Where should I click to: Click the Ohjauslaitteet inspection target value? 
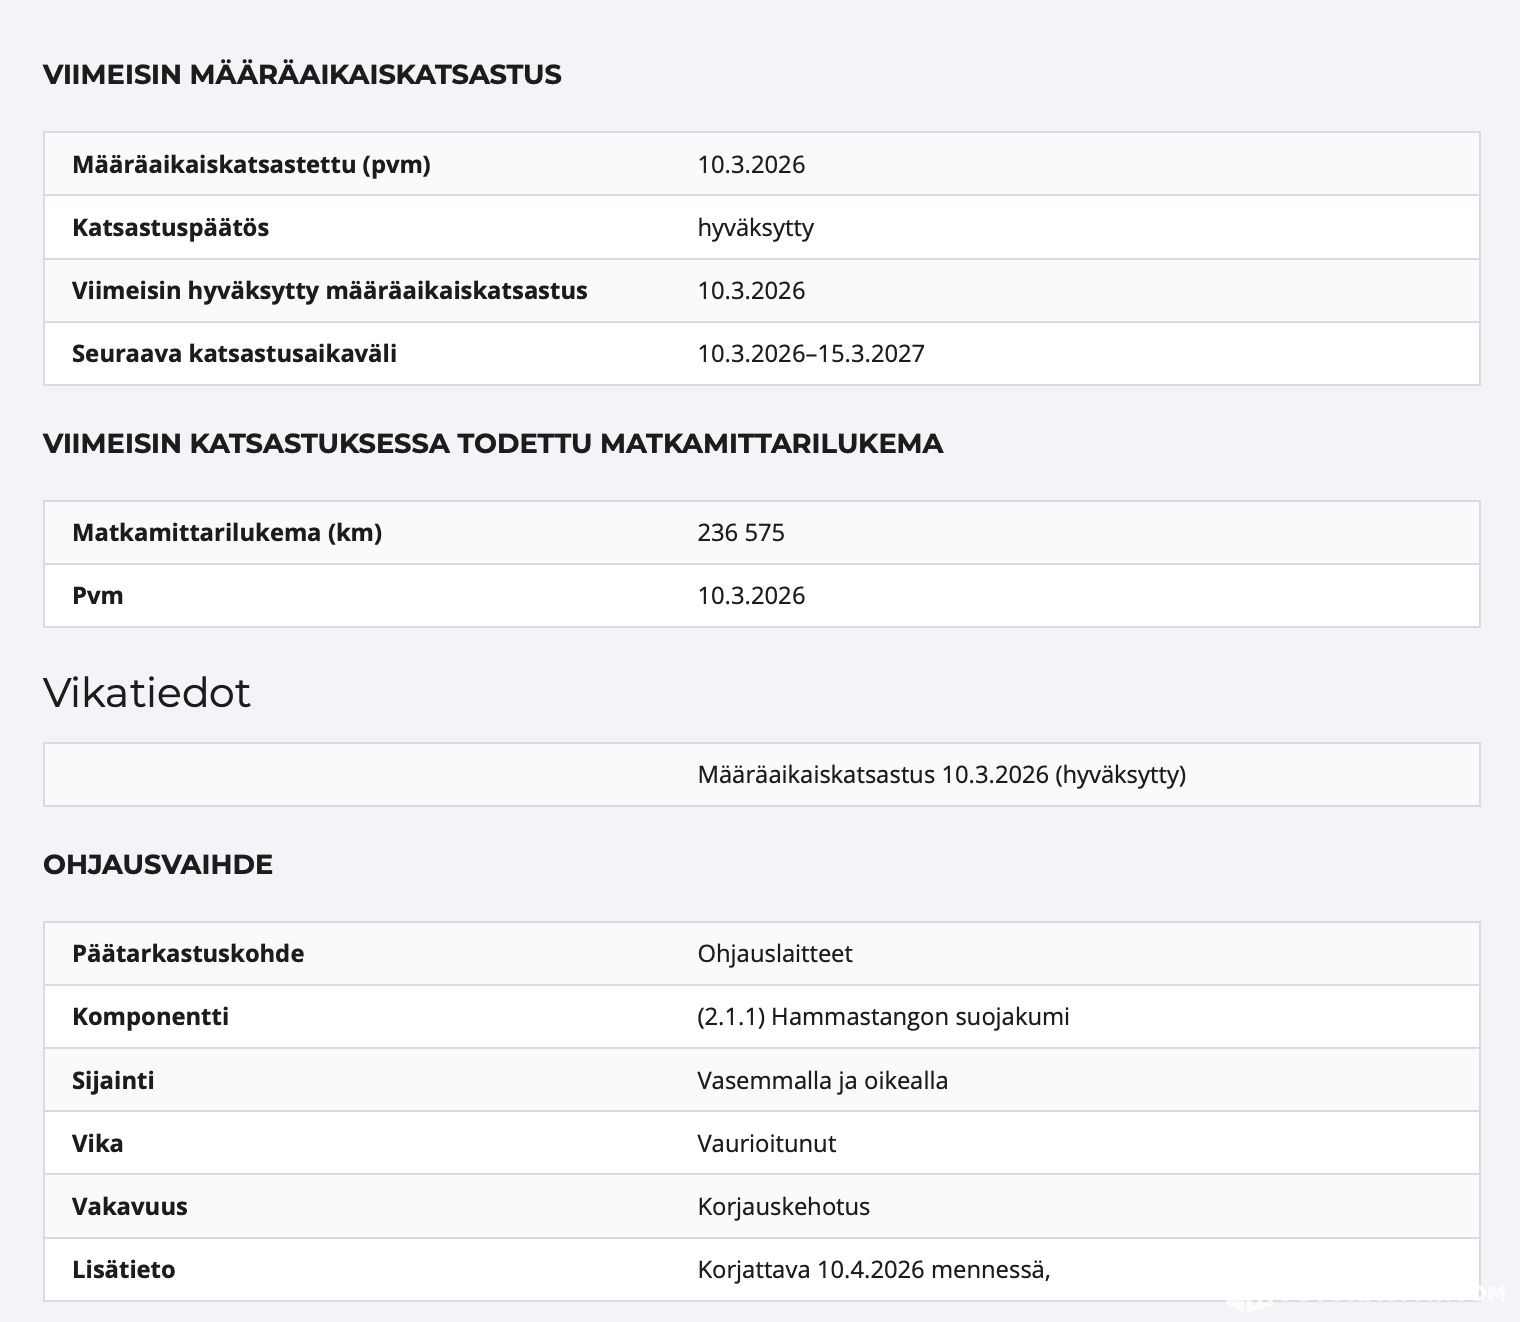click(x=775, y=954)
